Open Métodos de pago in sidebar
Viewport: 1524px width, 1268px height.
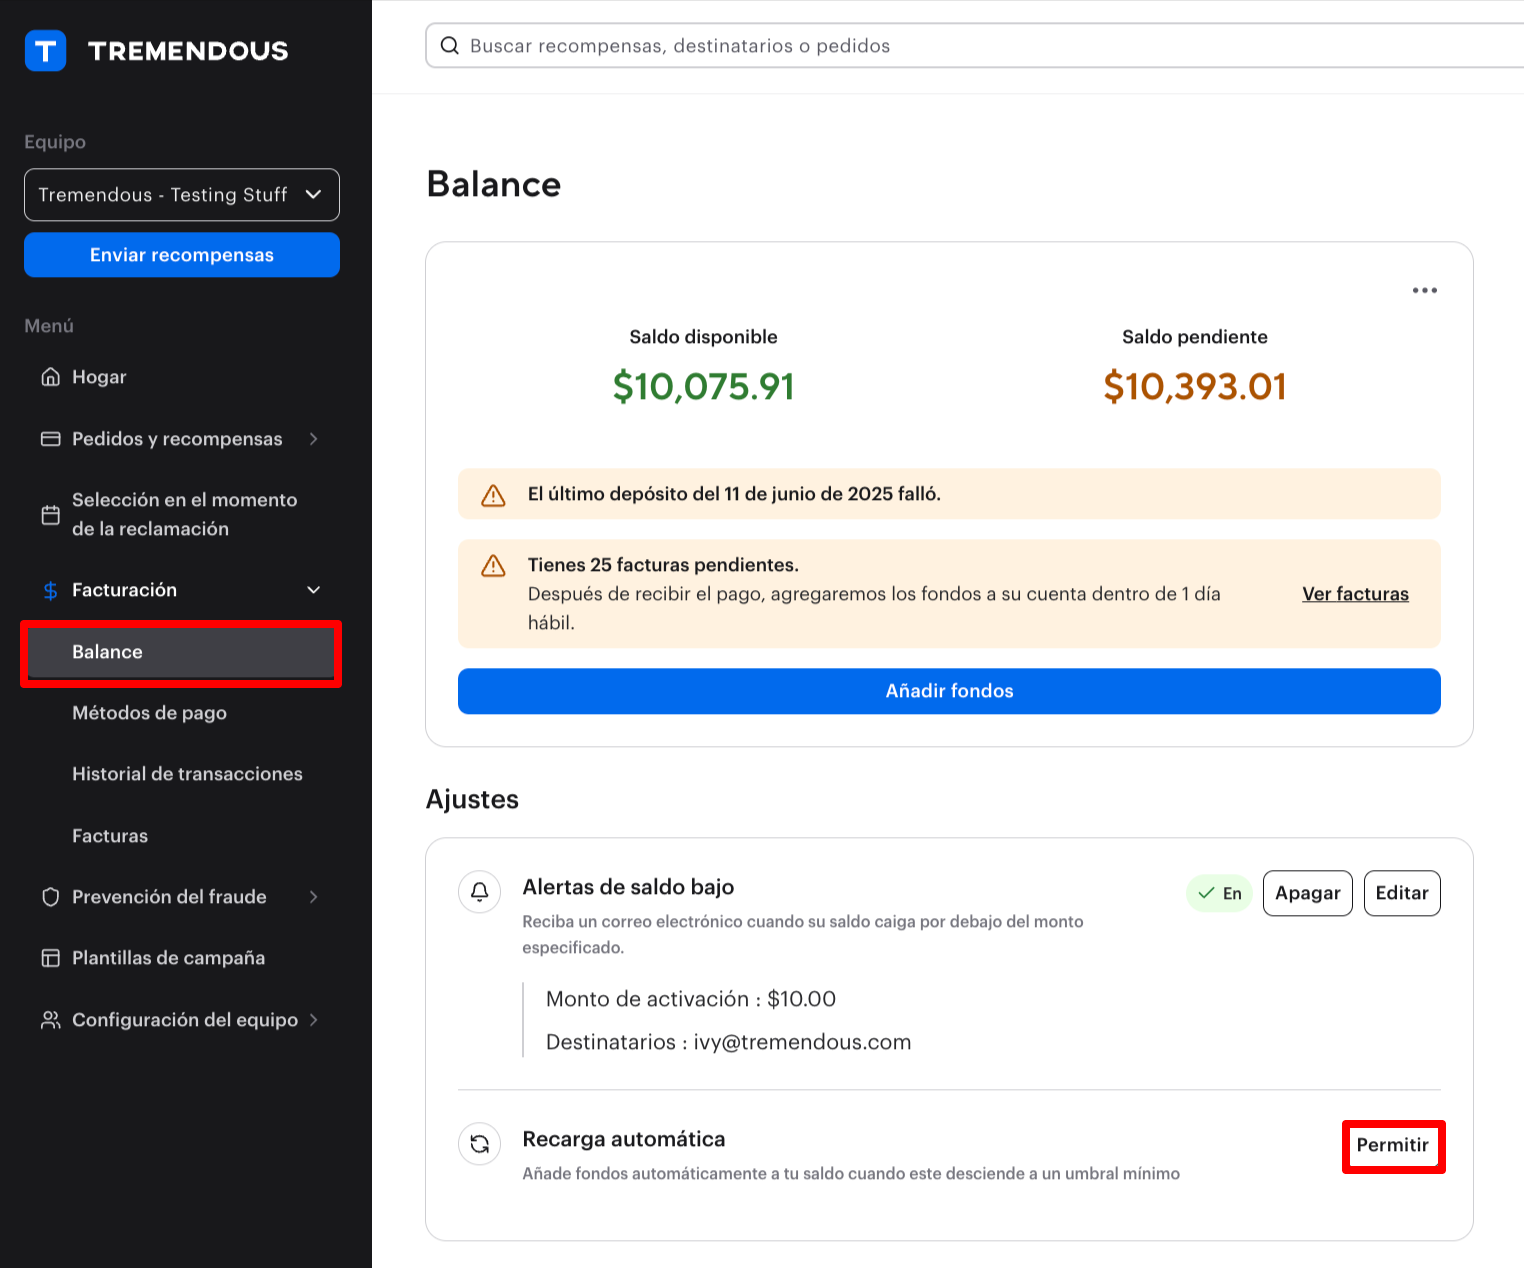(x=149, y=713)
